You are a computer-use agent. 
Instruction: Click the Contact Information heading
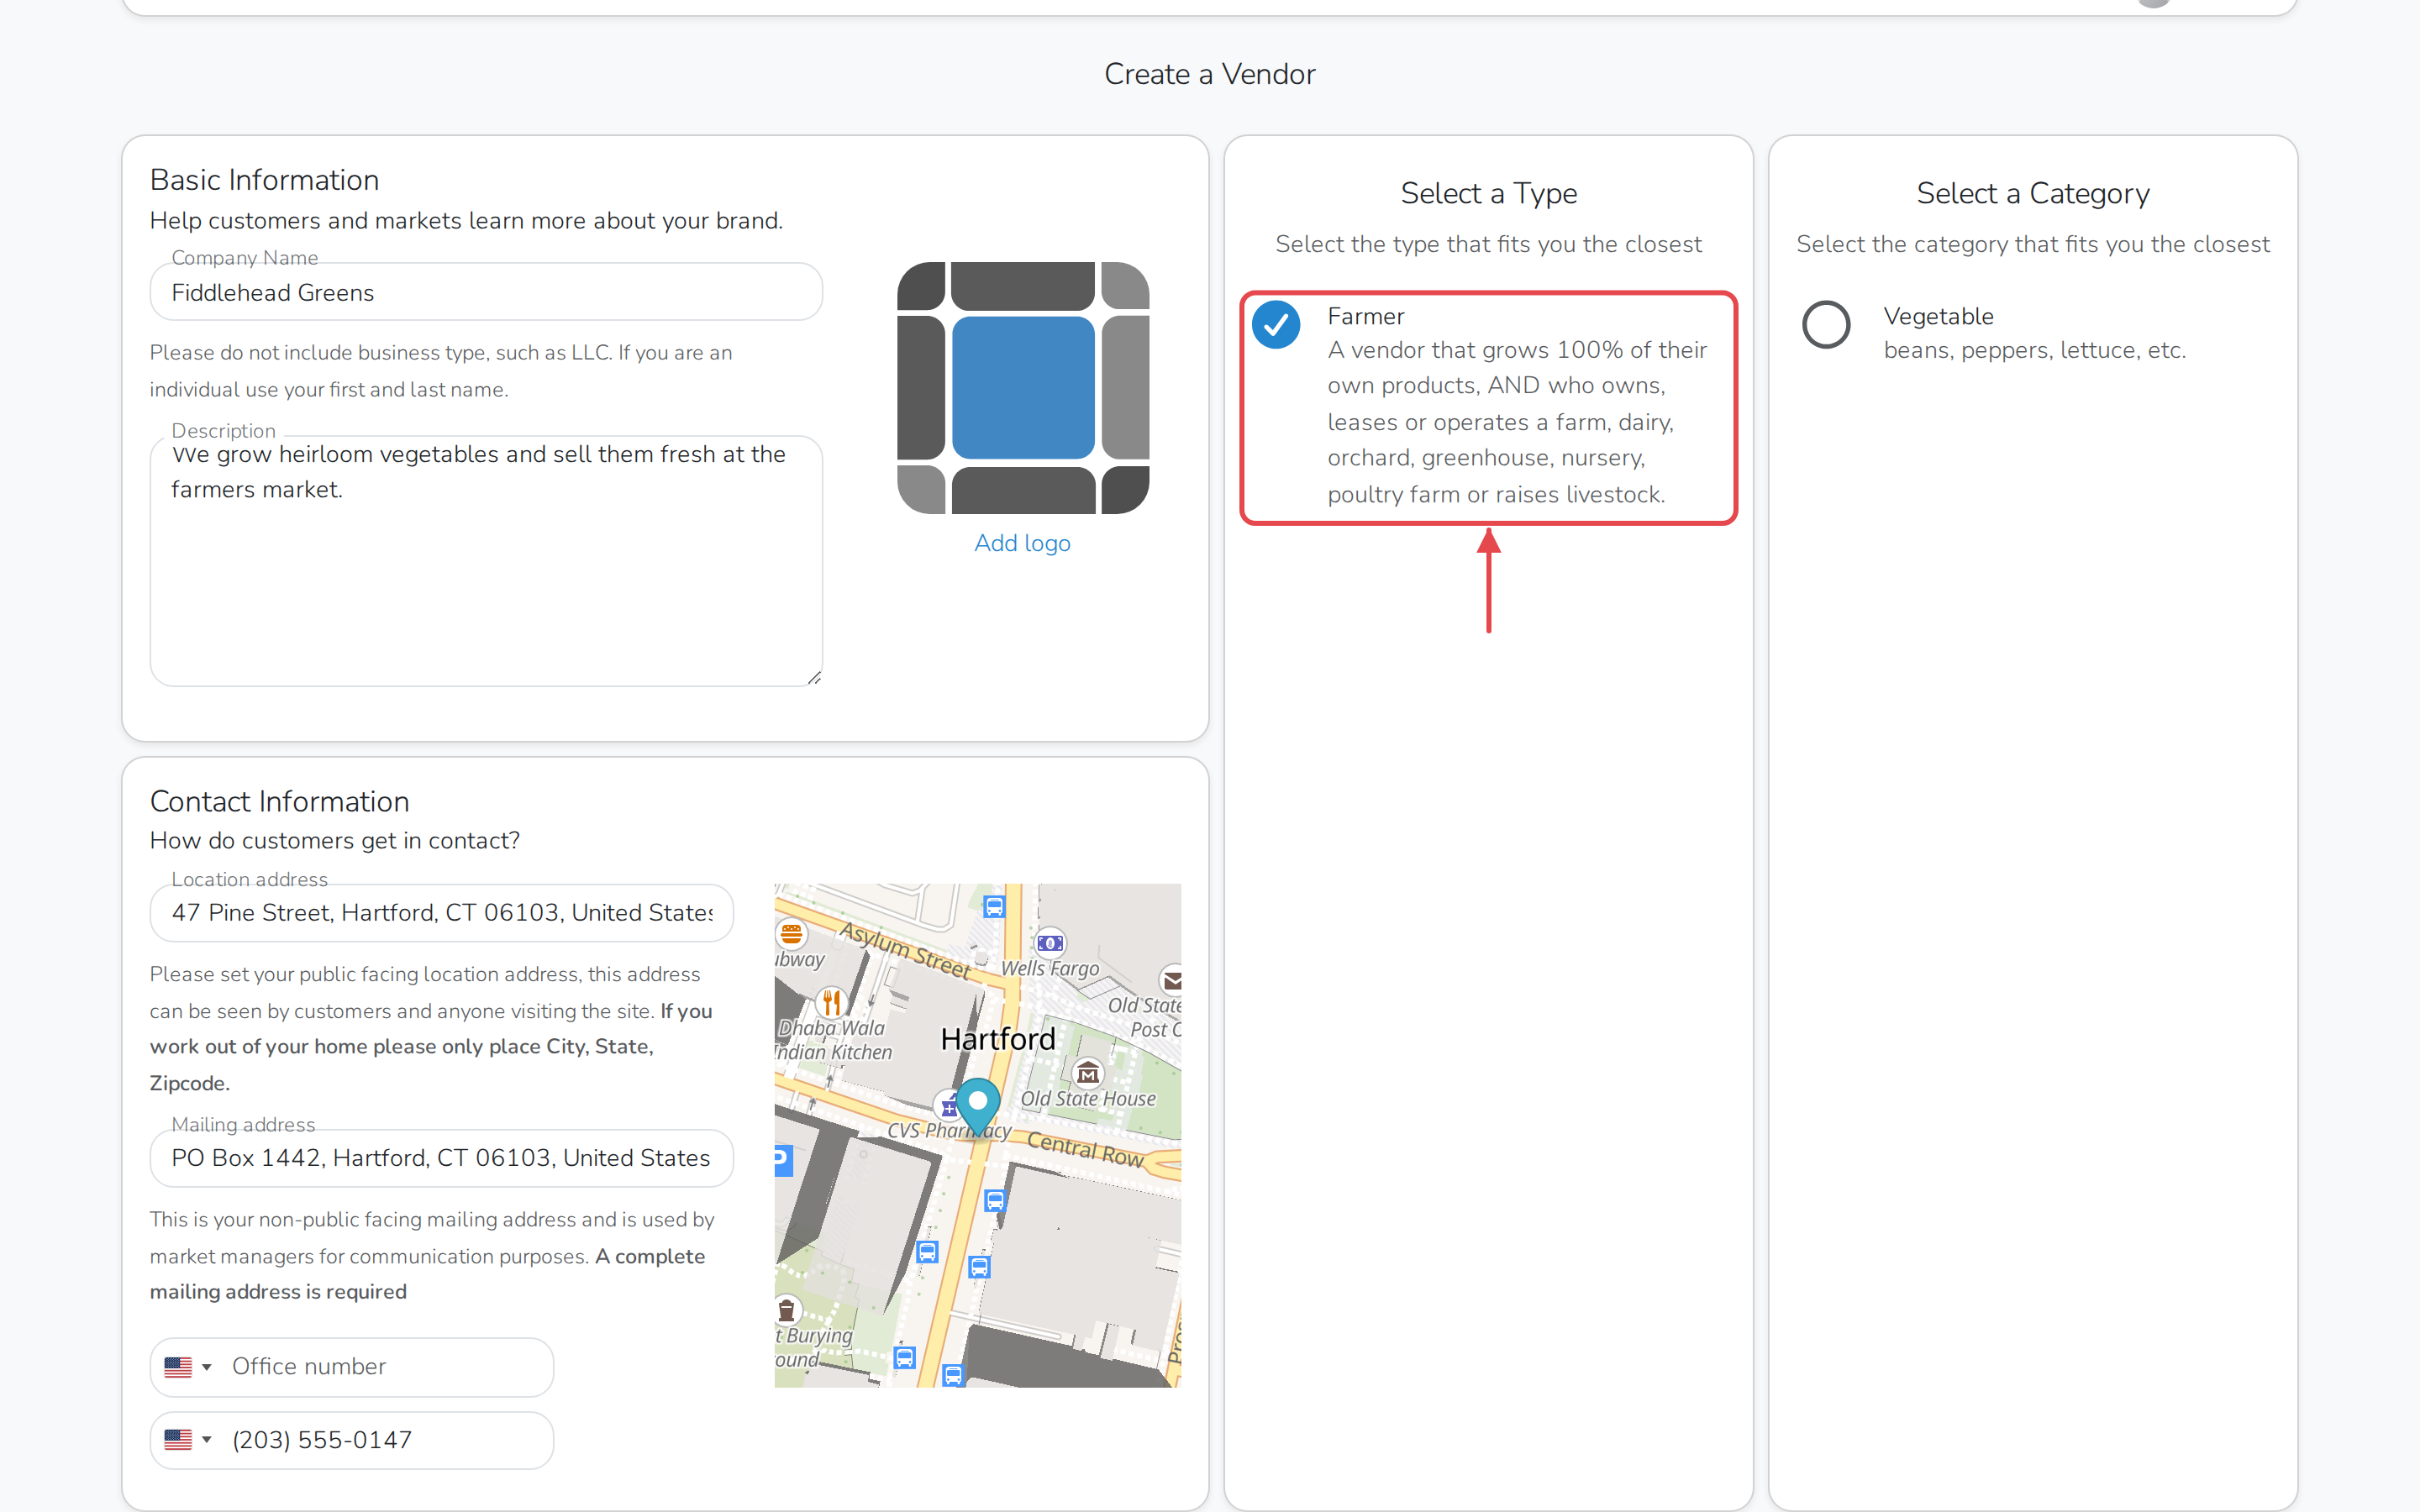pos(279,801)
